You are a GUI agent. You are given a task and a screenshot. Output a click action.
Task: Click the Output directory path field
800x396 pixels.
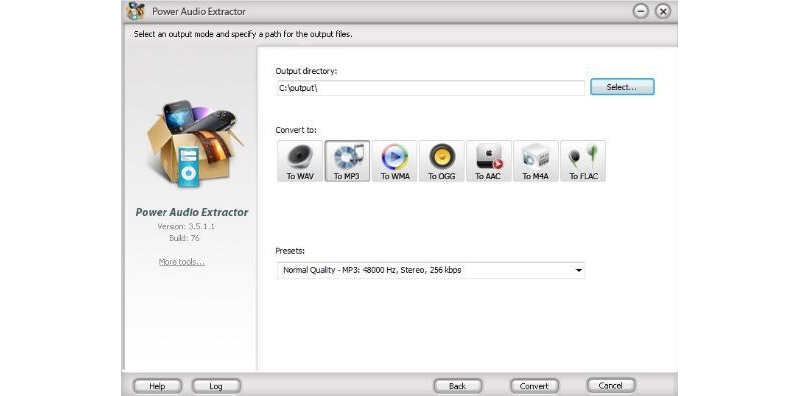430,88
